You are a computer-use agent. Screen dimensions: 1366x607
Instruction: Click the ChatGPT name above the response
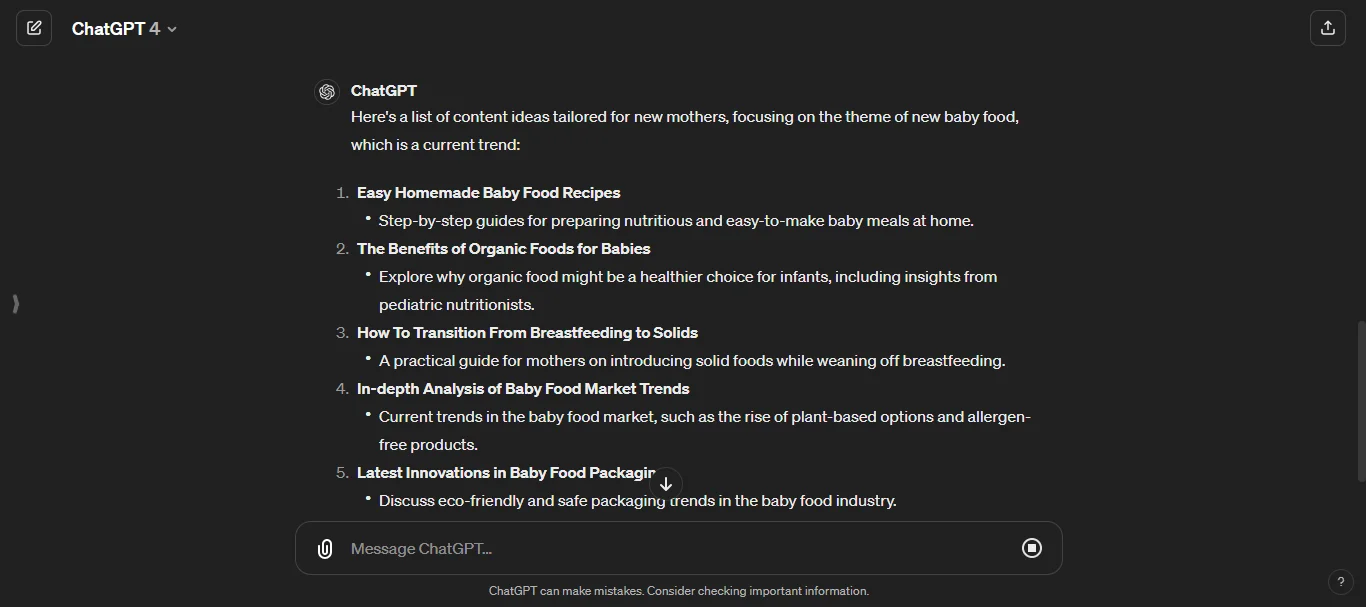point(383,91)
